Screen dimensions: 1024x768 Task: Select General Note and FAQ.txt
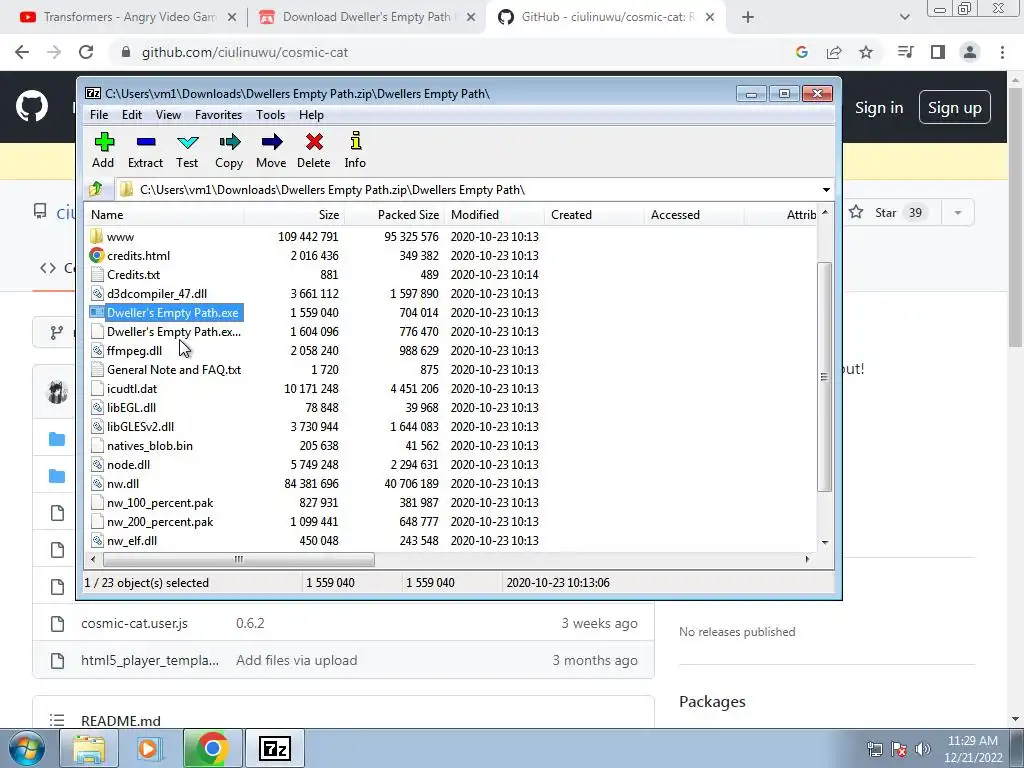(174, 370)
